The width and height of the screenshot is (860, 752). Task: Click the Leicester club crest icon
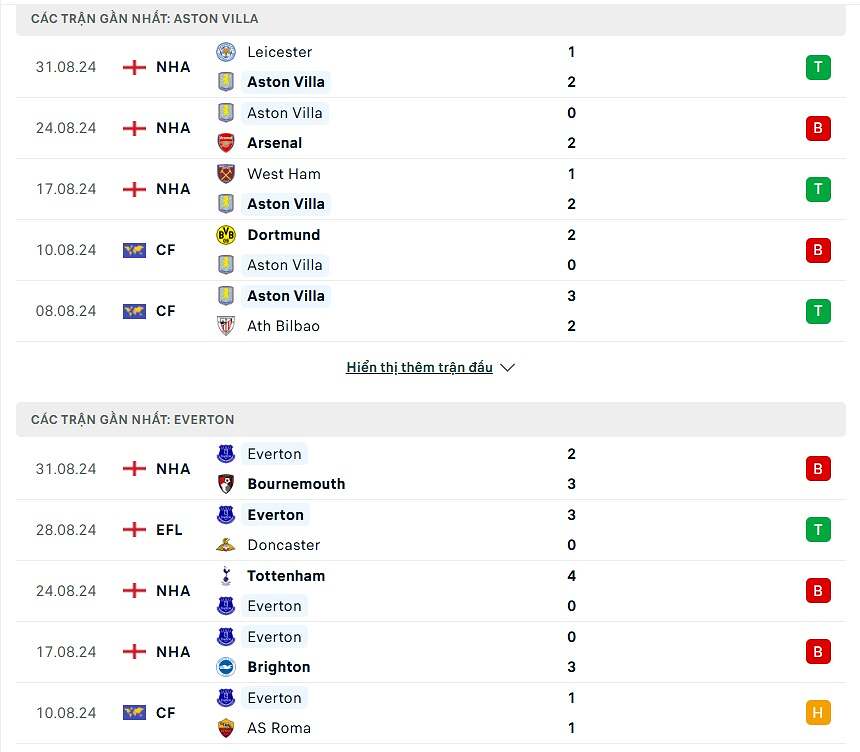coord(226,52)
